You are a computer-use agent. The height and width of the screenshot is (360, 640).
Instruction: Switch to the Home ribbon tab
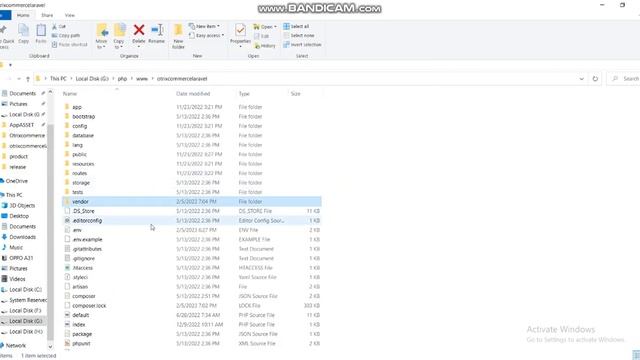click(23, 15)
